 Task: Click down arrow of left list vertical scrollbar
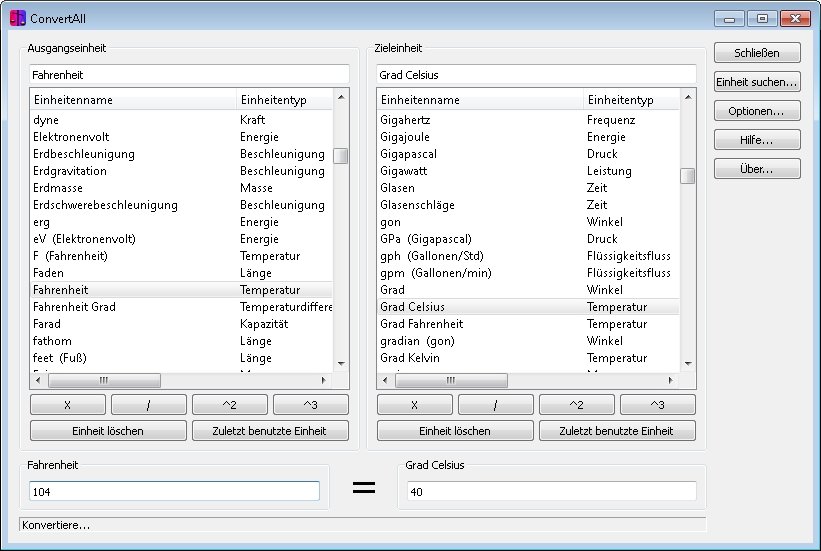click(x=341, y=363)
